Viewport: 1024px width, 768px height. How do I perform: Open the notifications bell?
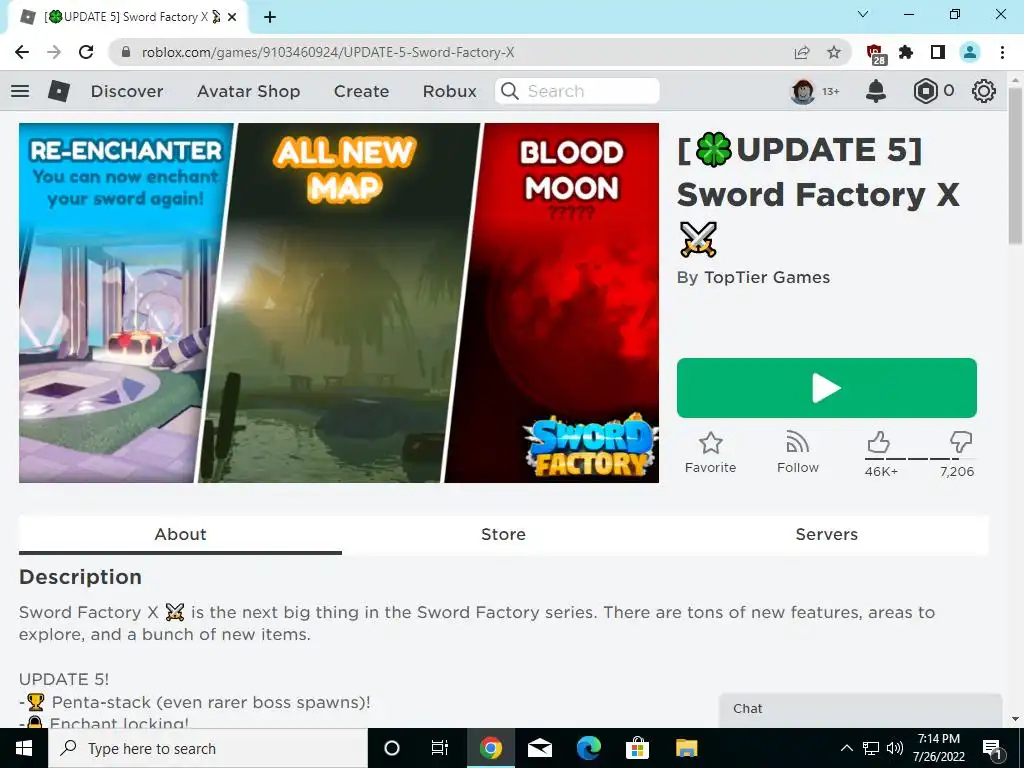point(876,91)
